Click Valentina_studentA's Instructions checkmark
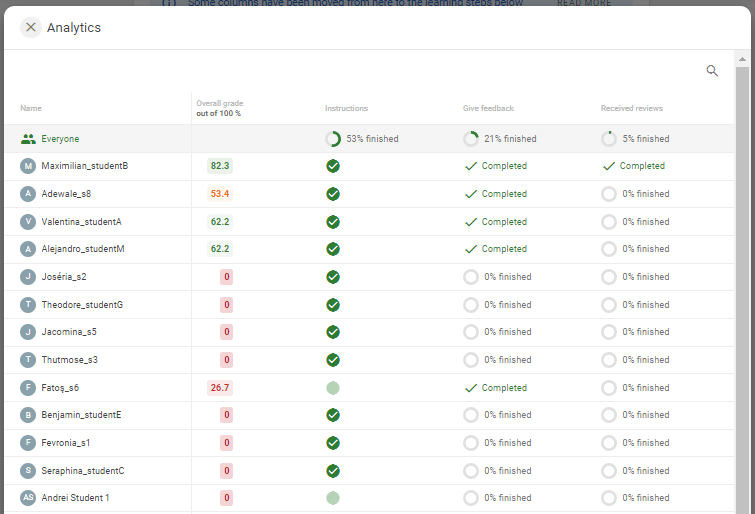755x514 pixels. 333,222
